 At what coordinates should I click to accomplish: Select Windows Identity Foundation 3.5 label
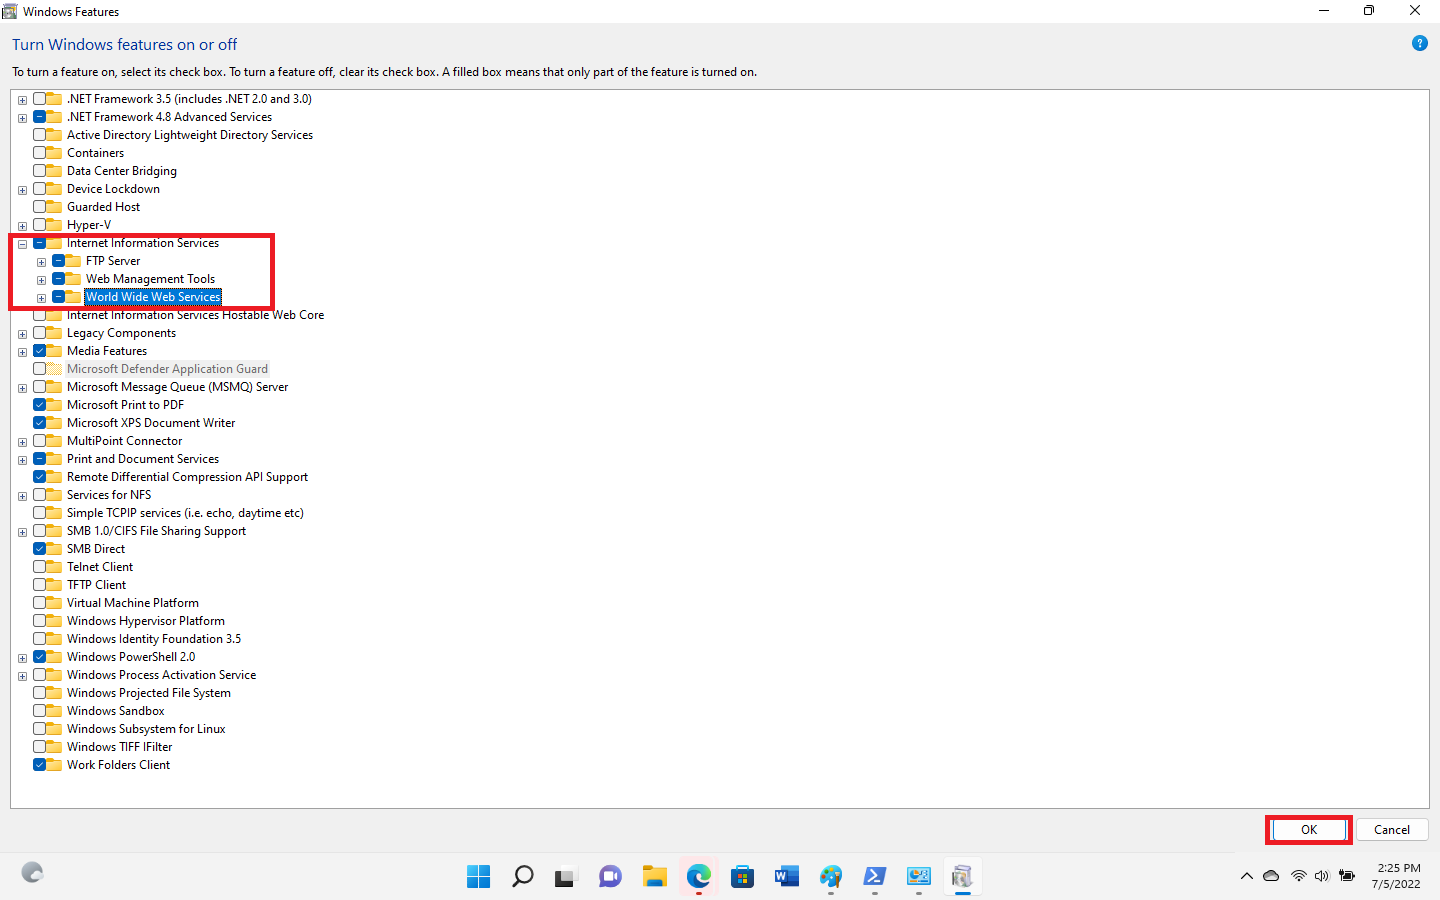tap(154, 639)
